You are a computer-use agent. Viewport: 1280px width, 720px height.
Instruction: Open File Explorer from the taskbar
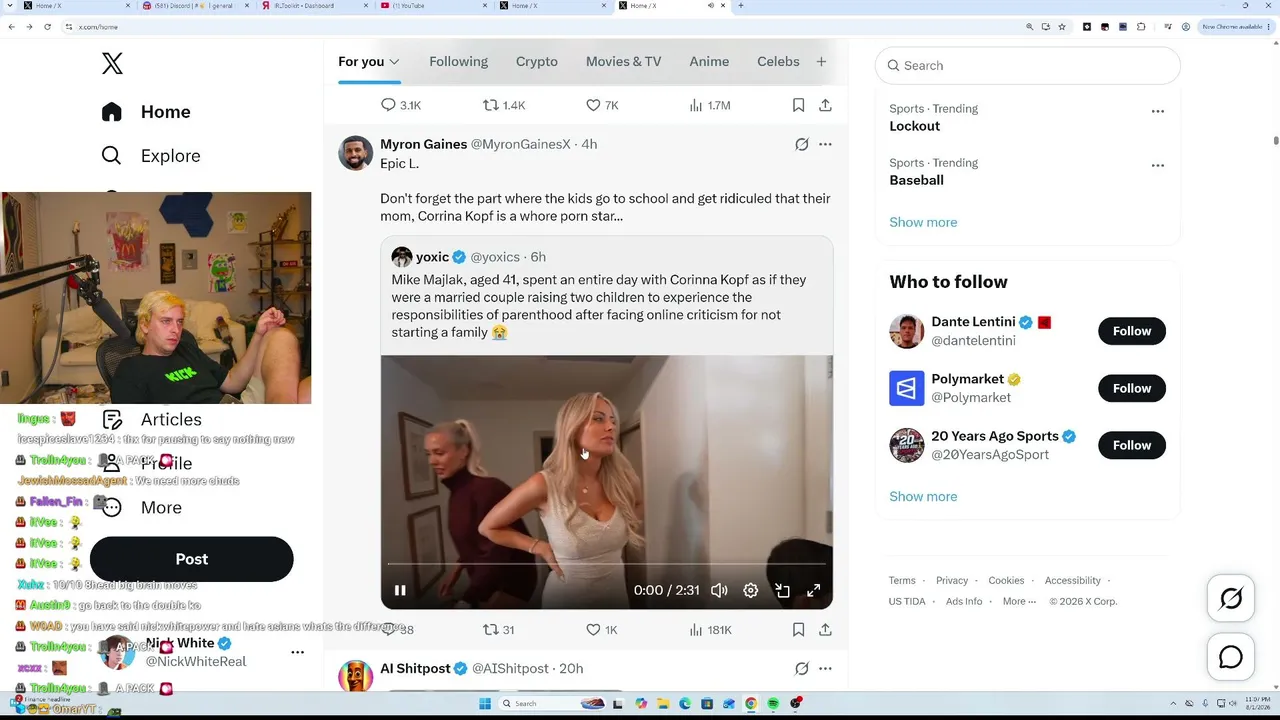(x=663, y=704)
